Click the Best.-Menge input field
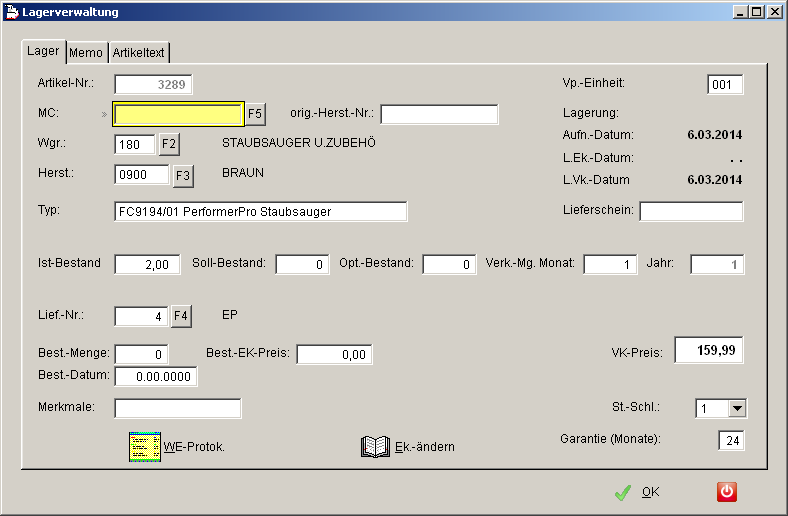The image size is (788, 516). click(141, 354)
